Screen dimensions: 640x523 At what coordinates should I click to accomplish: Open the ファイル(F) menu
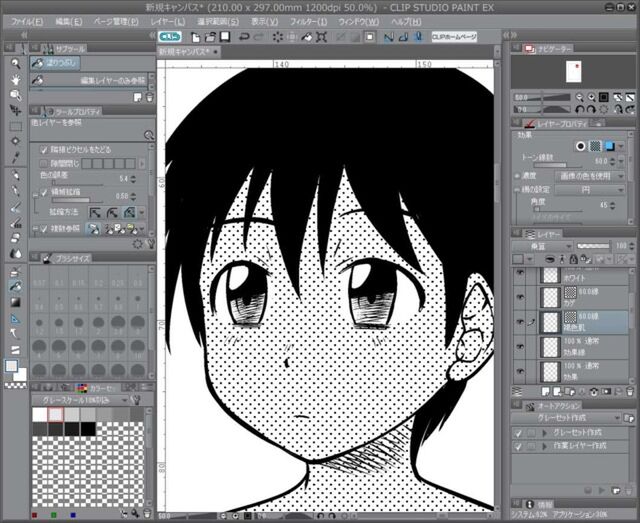[x=26, y=20]
